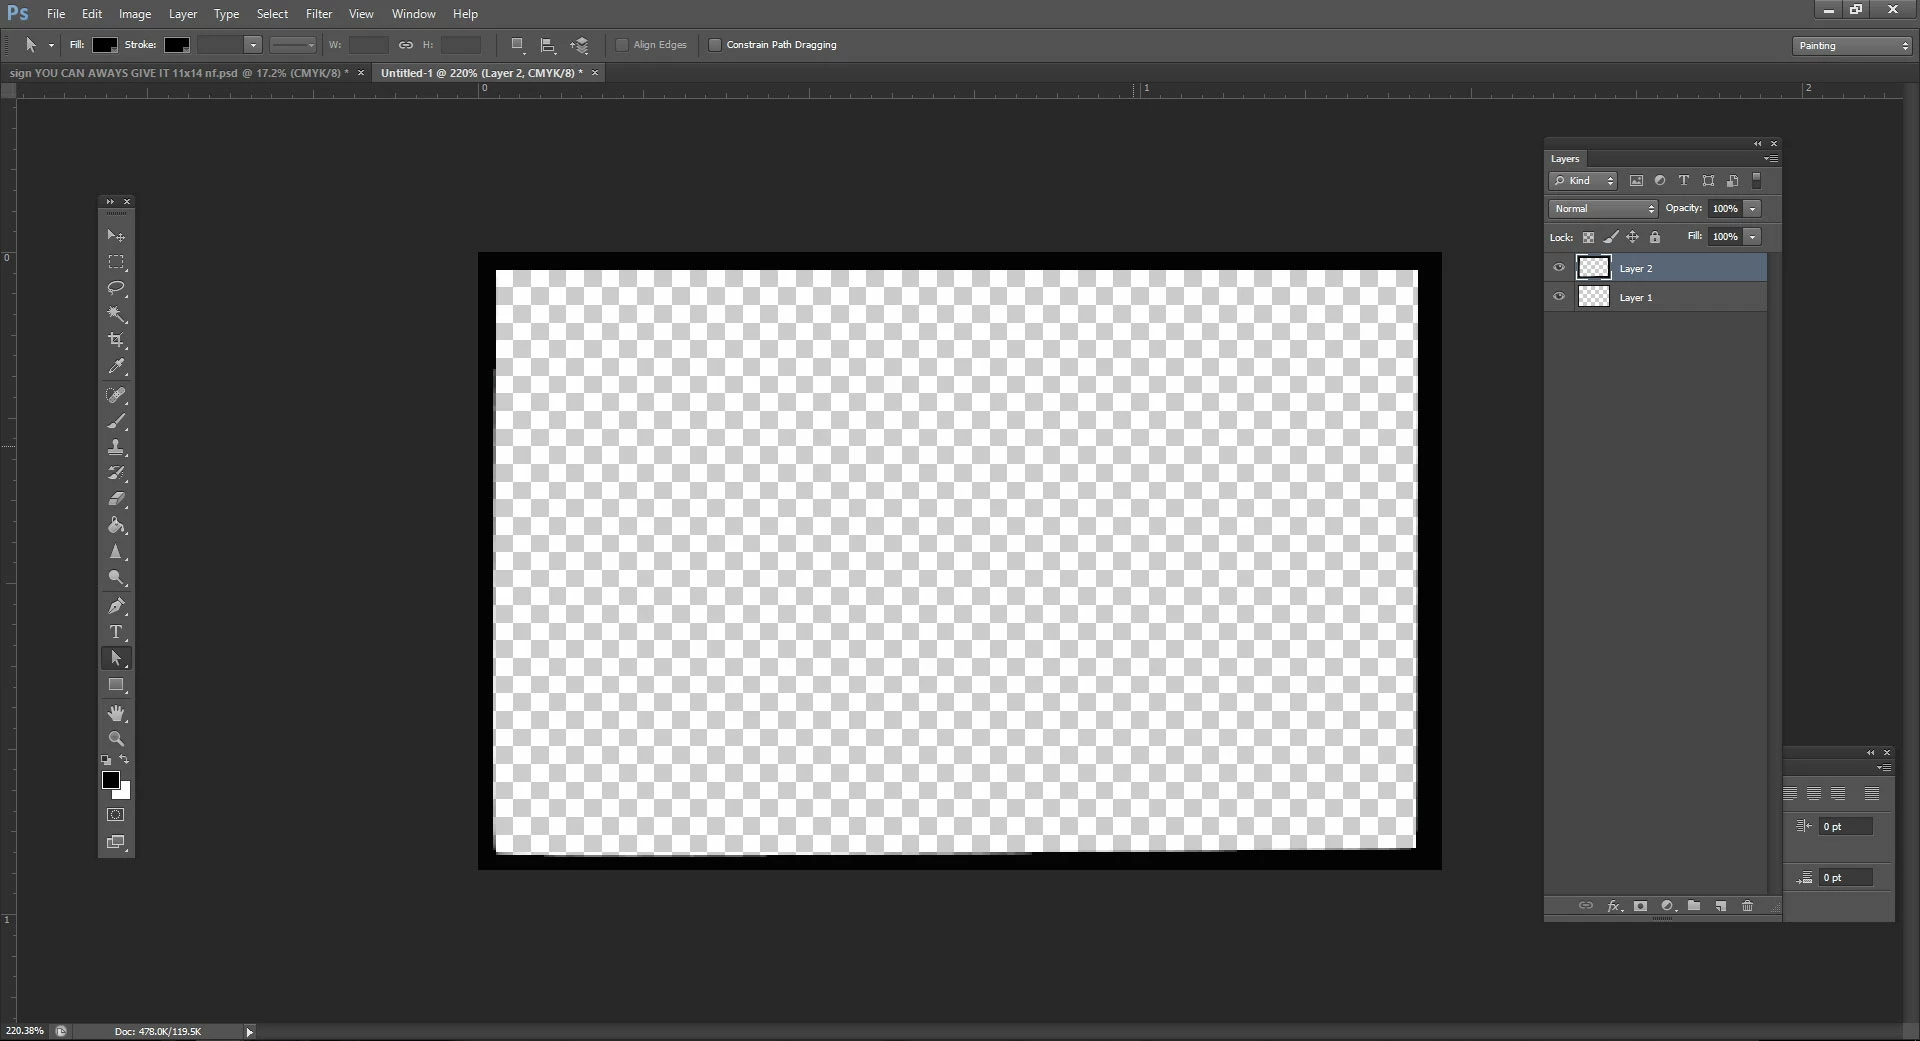
Task: Click the zoom percentage field in status bar
Action: pos(25,1031)
